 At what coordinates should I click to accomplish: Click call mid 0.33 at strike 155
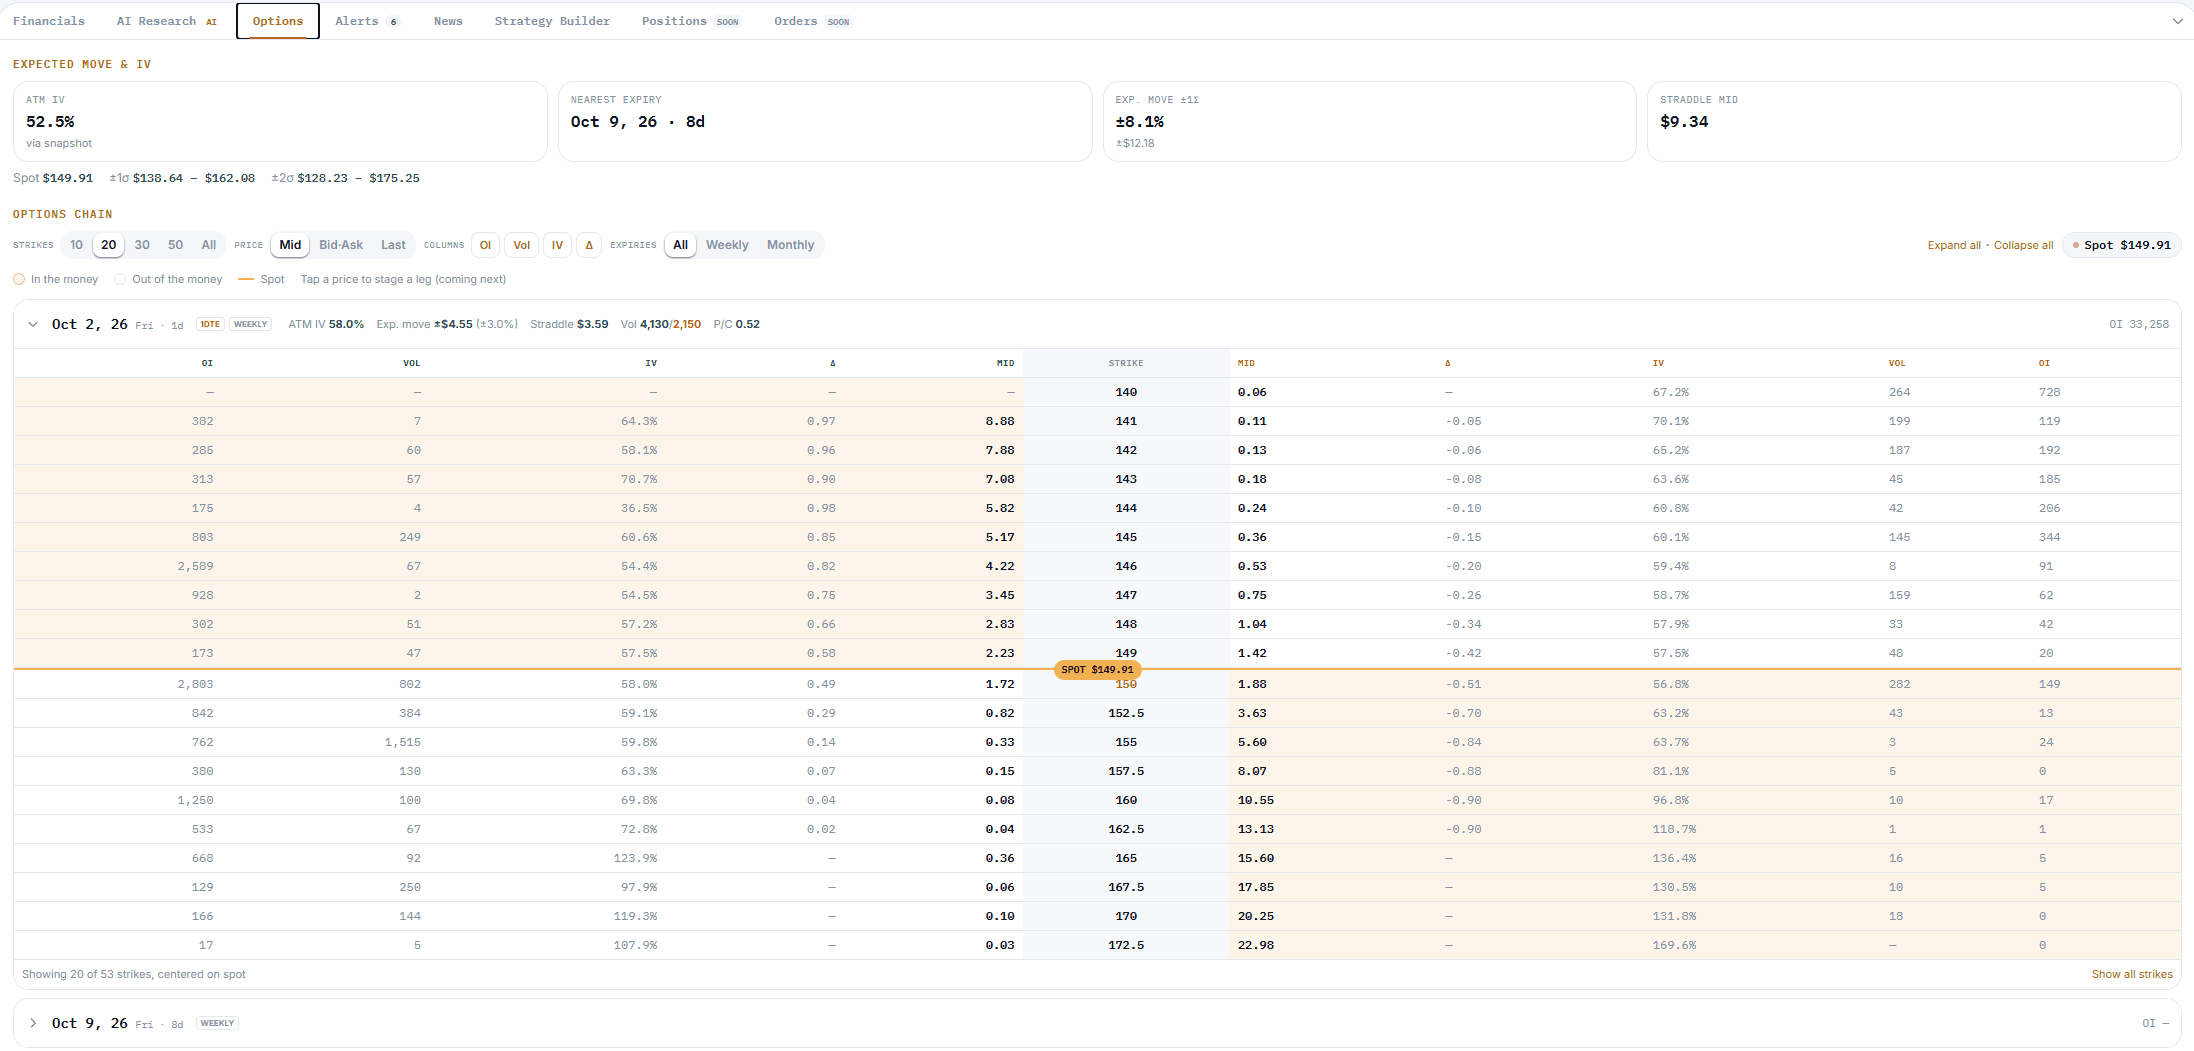pyautogui.click(x=999, y=742)
